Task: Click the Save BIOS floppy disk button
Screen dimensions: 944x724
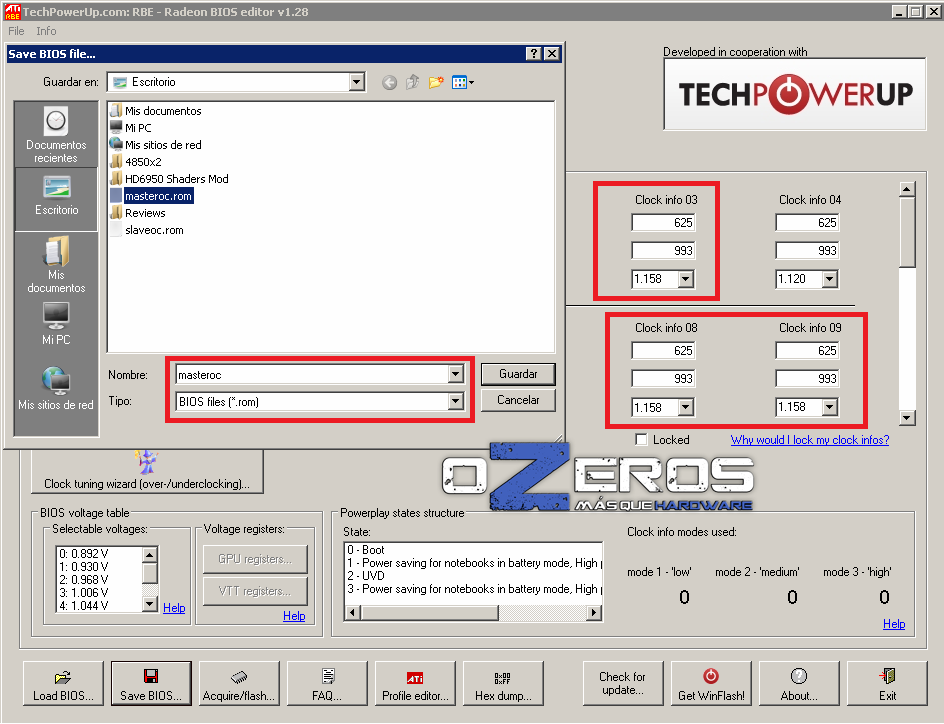Action: [x=151, y=683]
